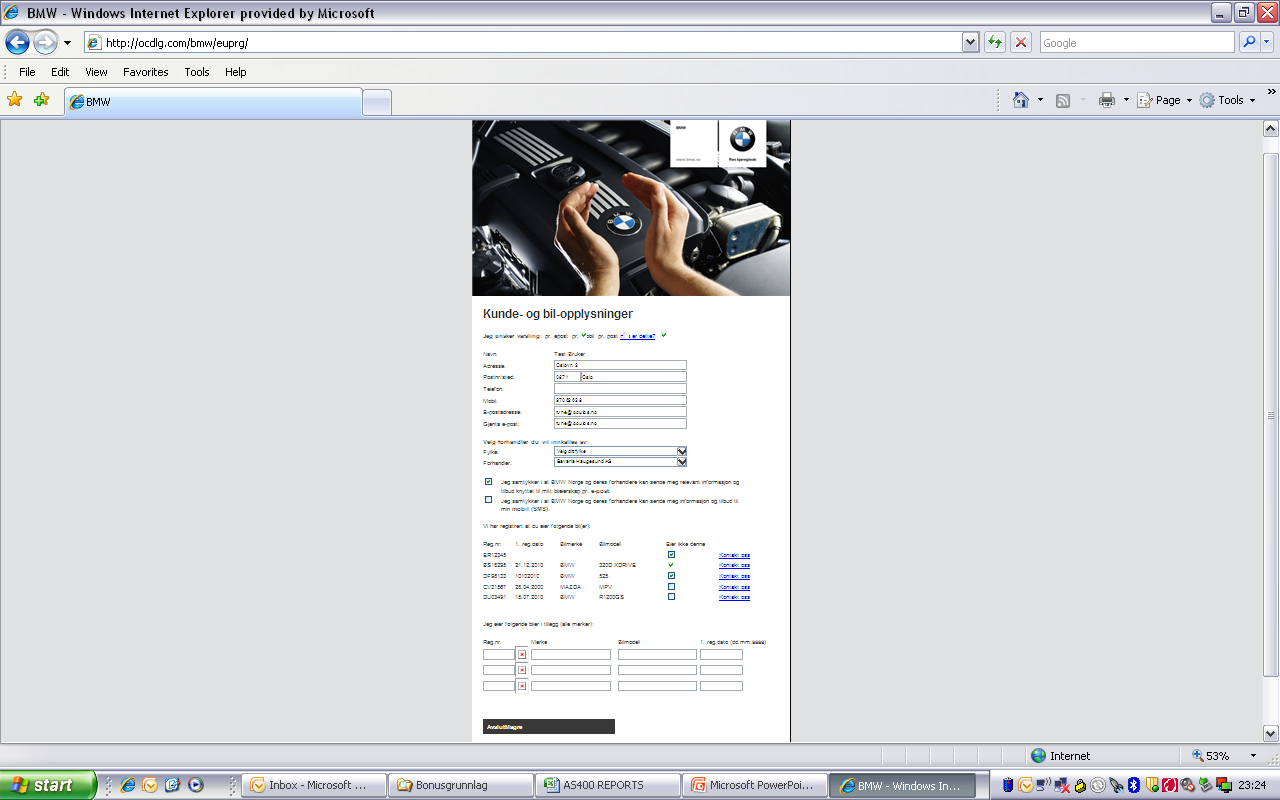Toggle 'Eier ikke denne' for MAZDA MPV
The width and height of the screenshot is (1280, 800).
pos(671,586)
